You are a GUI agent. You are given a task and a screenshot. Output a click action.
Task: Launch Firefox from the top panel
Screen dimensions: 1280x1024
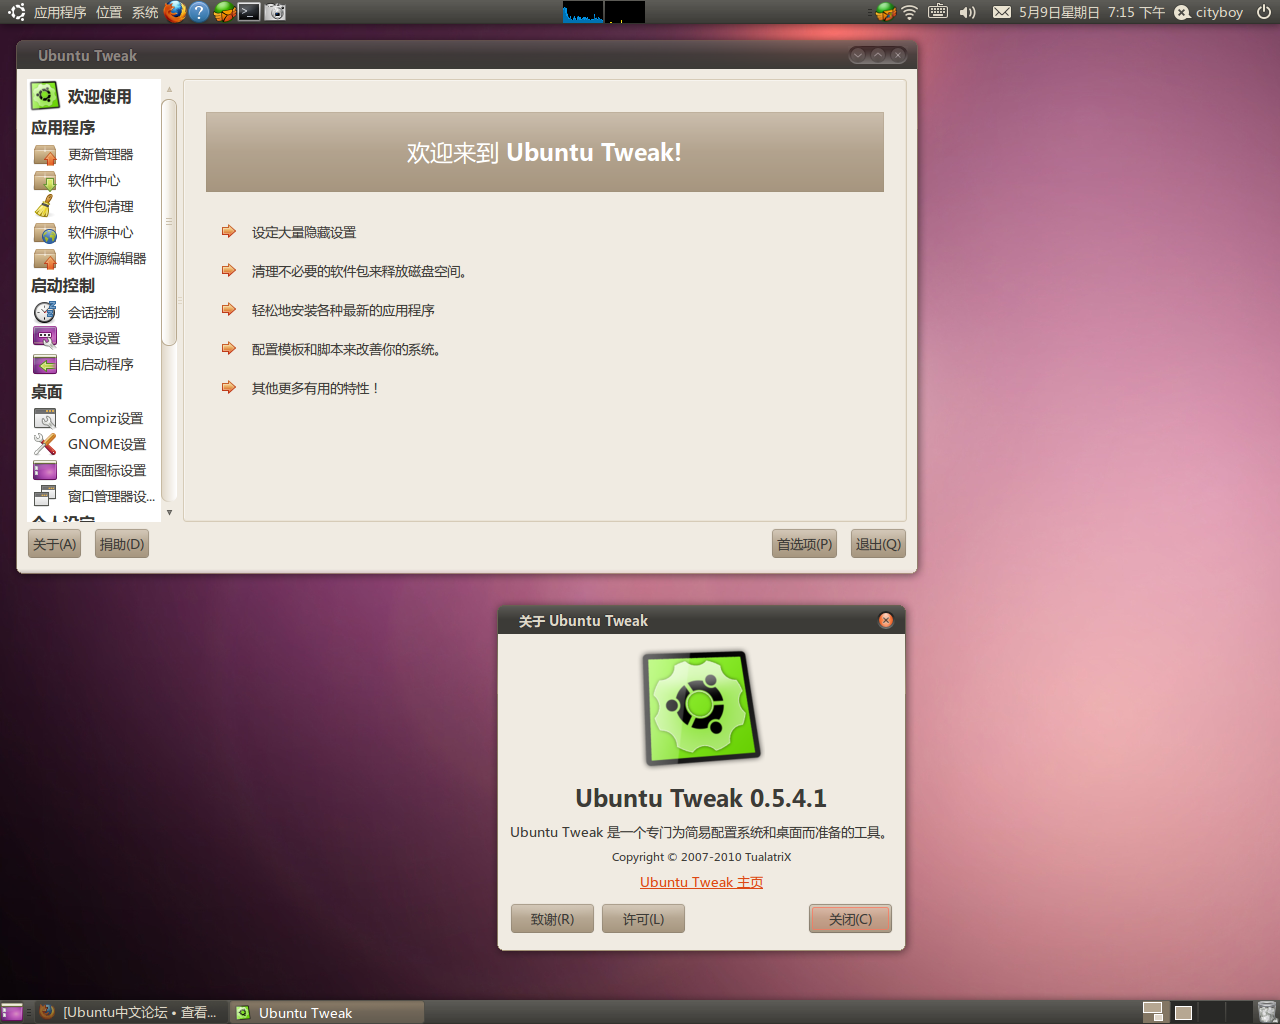click(x=175, y=12)
